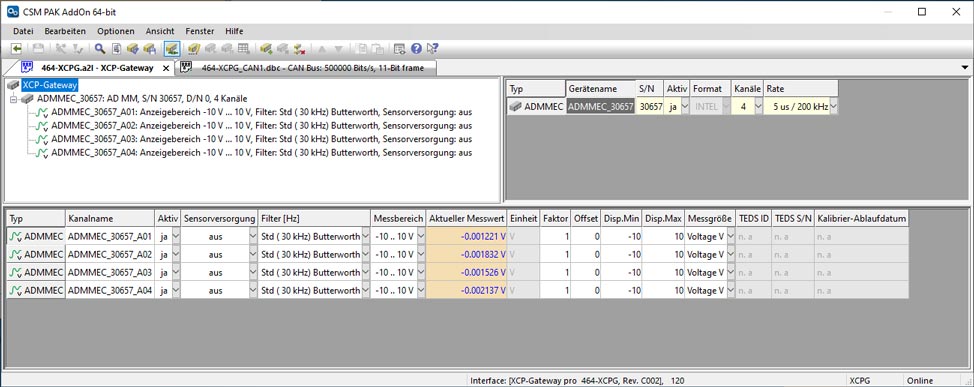This screenshot has width=974, height=387.
Task: Click the Faktor cell for ADMMEC_30657_A02
Action: tap(555, 255)
